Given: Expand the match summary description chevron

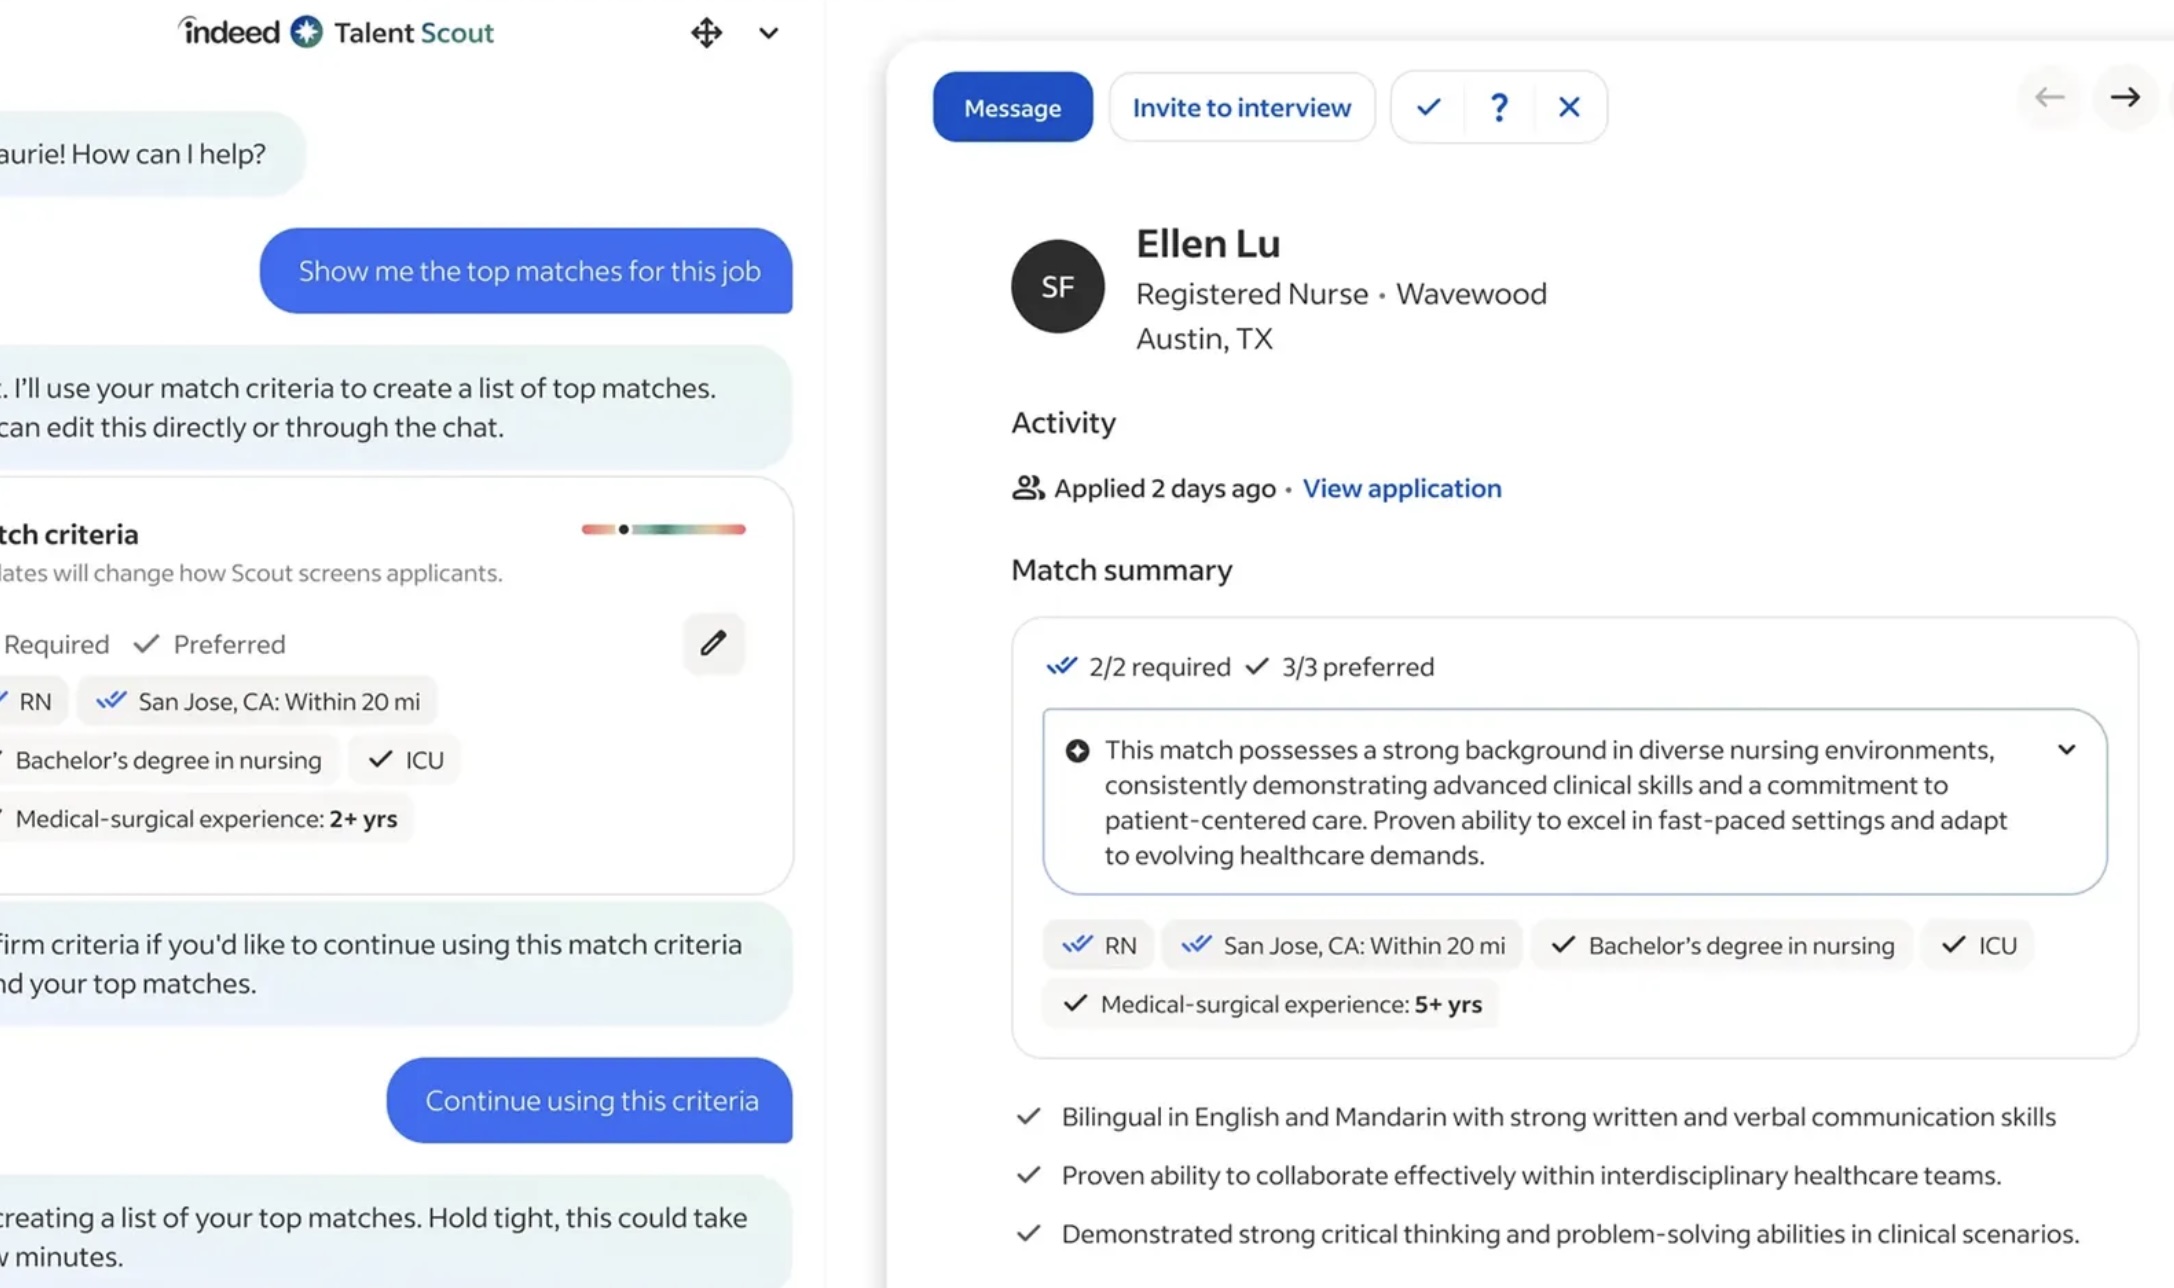Looking at the screenshot, I should tap(2066, 750).
